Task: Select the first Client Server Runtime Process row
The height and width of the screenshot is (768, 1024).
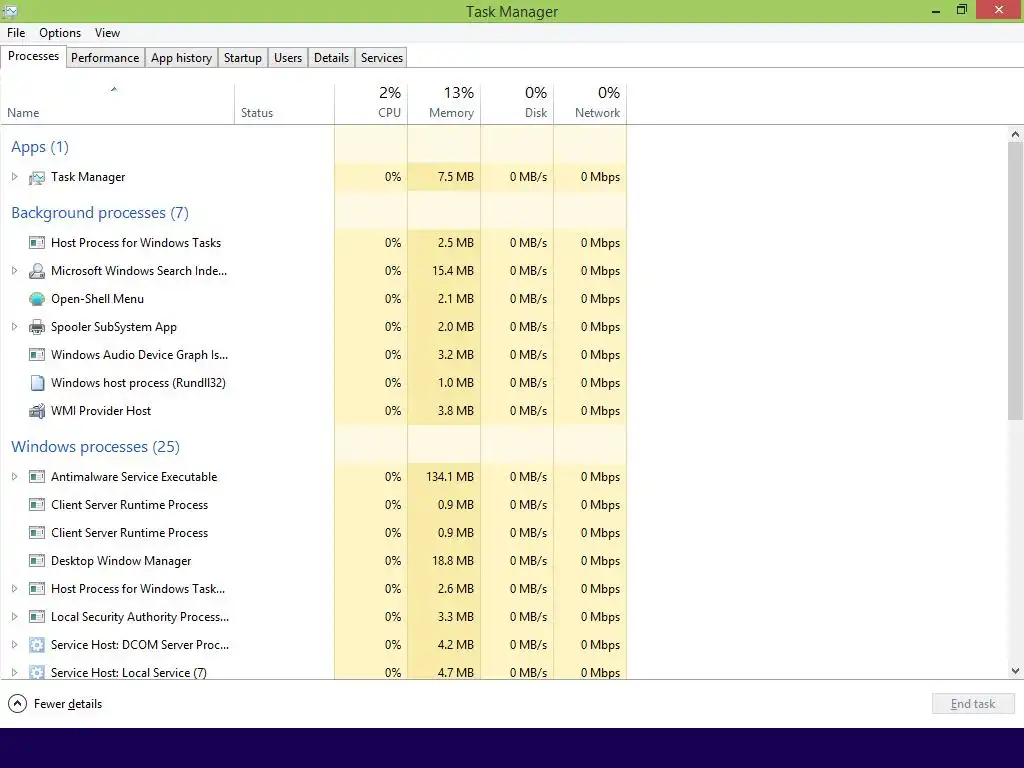Action: coord(313,505)
